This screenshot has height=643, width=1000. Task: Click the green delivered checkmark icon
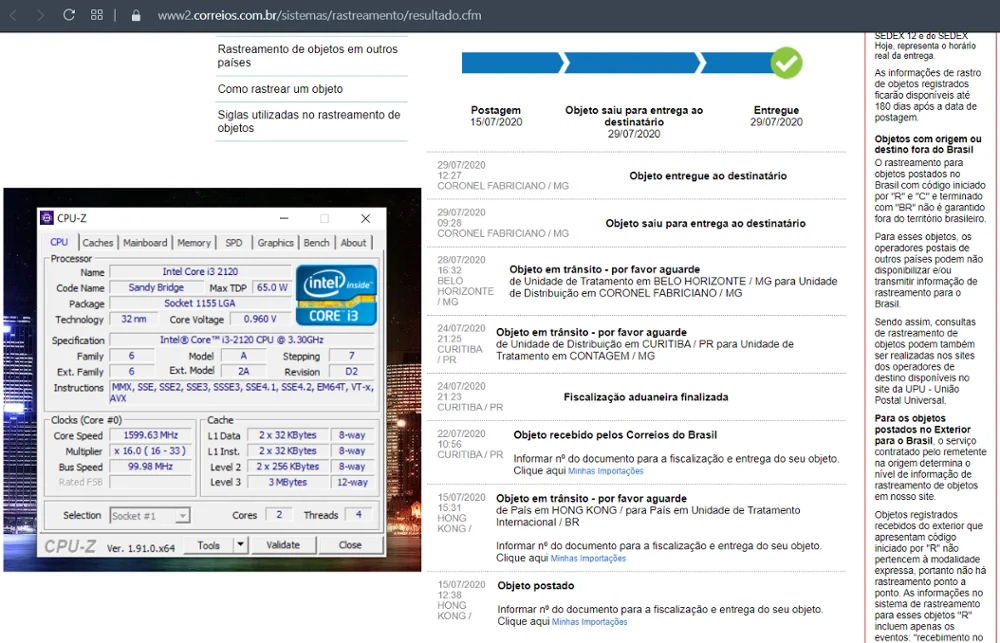786,63
